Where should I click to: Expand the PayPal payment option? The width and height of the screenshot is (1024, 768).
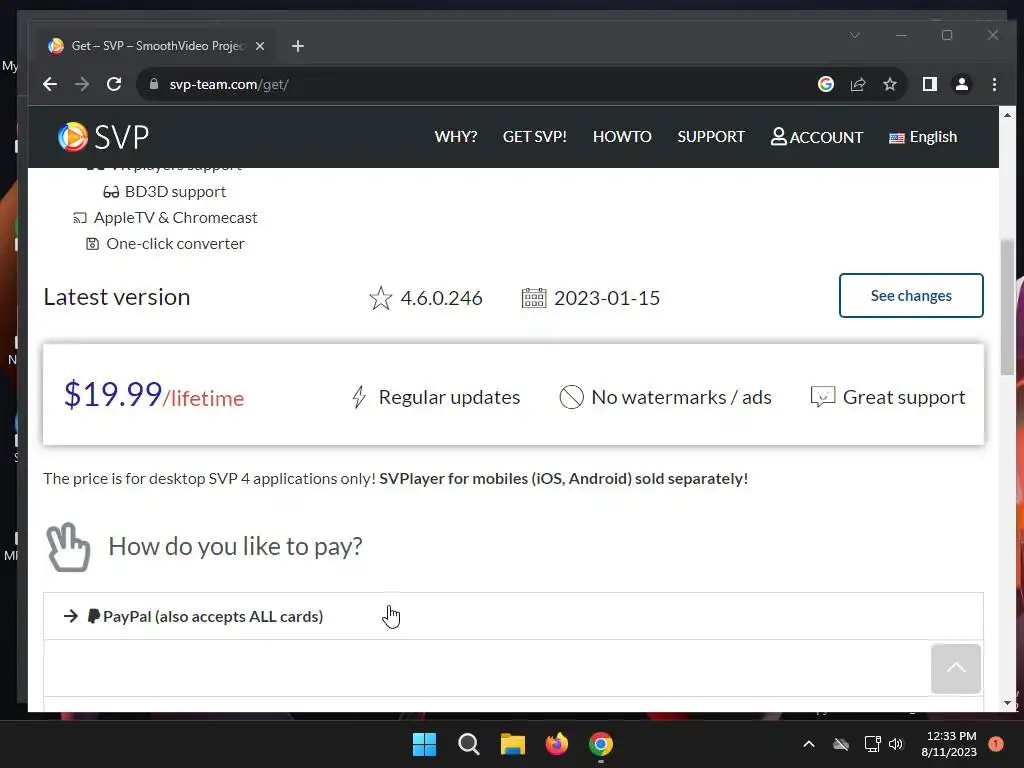point(513,616)
